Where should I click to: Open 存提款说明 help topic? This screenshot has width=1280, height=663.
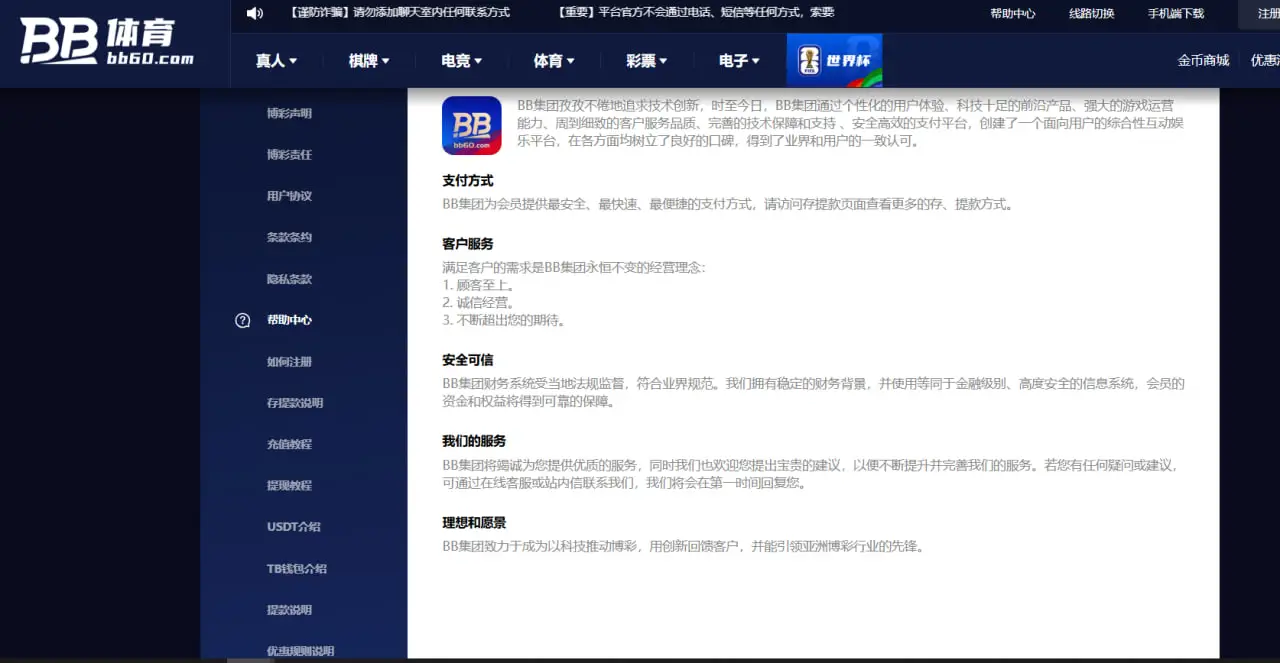click(x=295, y=403)
